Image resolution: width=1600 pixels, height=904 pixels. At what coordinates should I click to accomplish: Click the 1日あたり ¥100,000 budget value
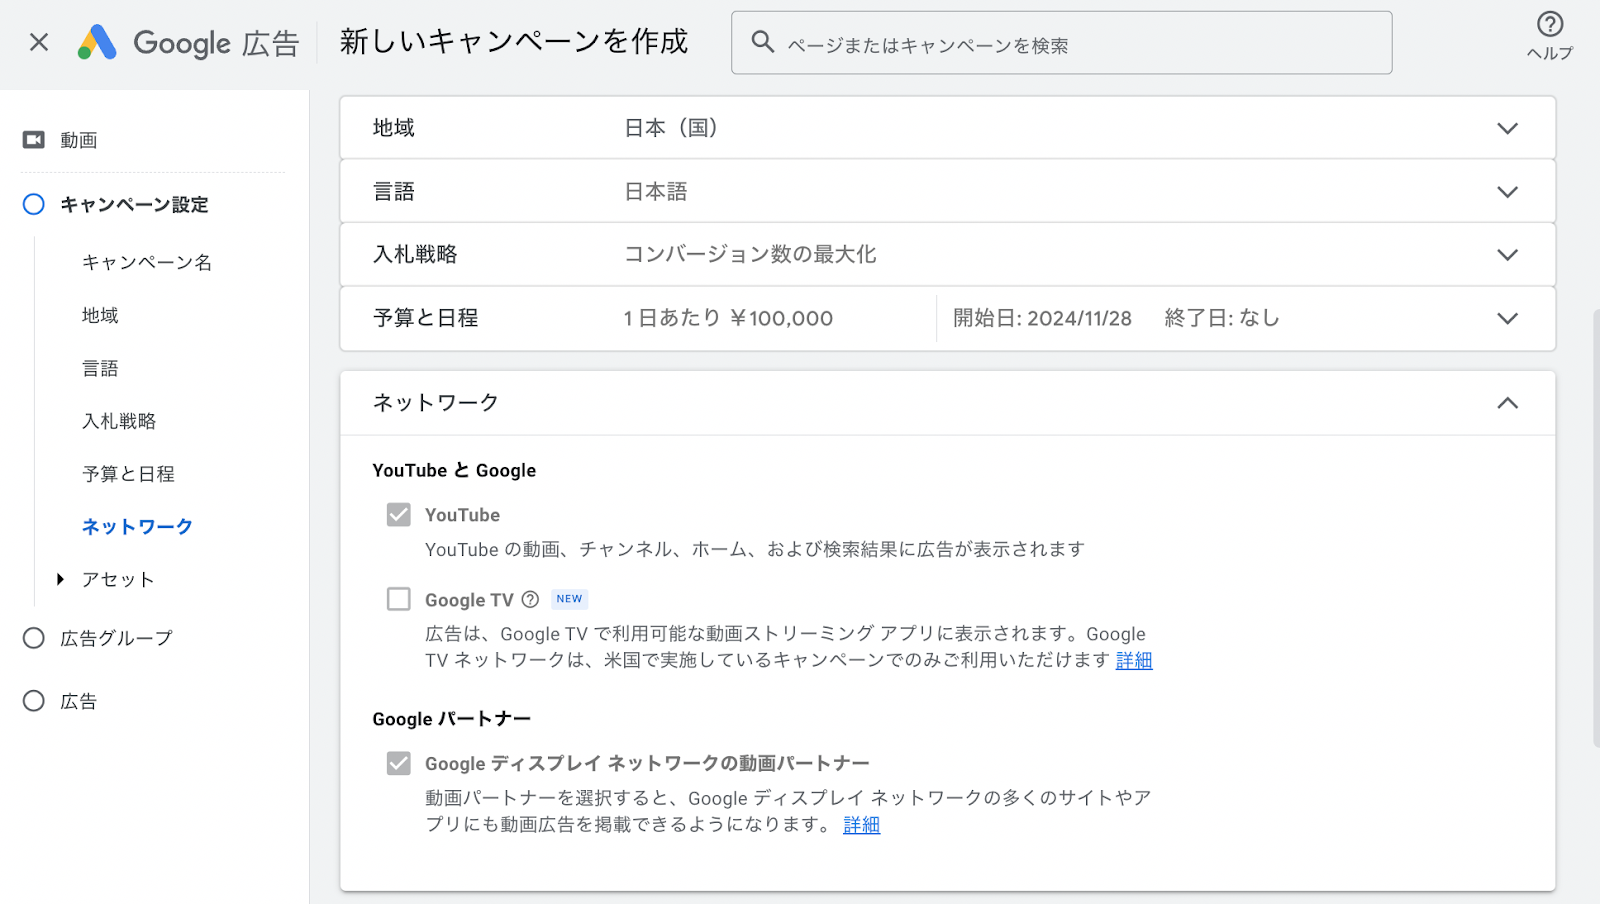(728, 318)
